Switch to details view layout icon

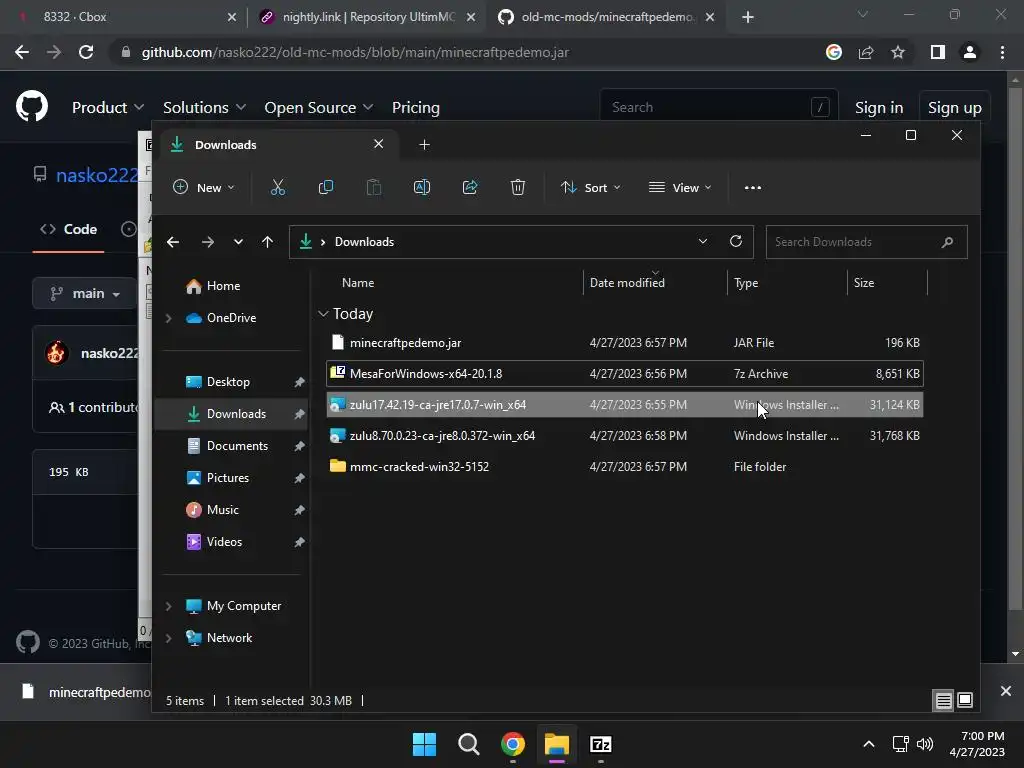point(944,701)
